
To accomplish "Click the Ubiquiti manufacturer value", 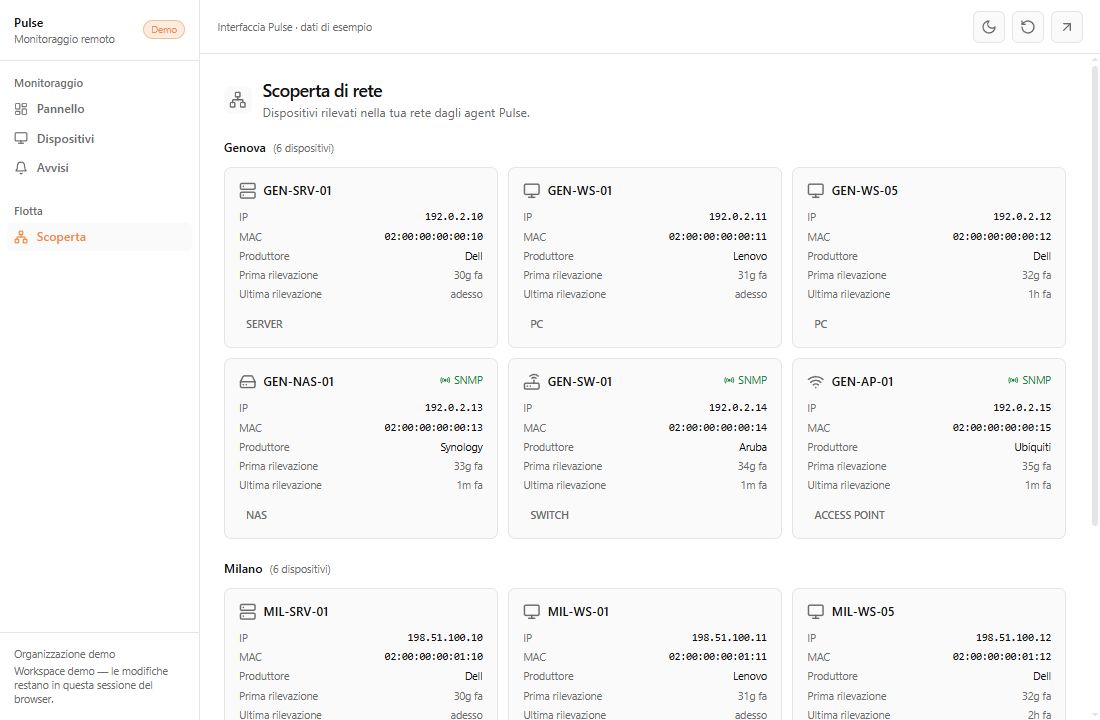I will (1033, 447).
